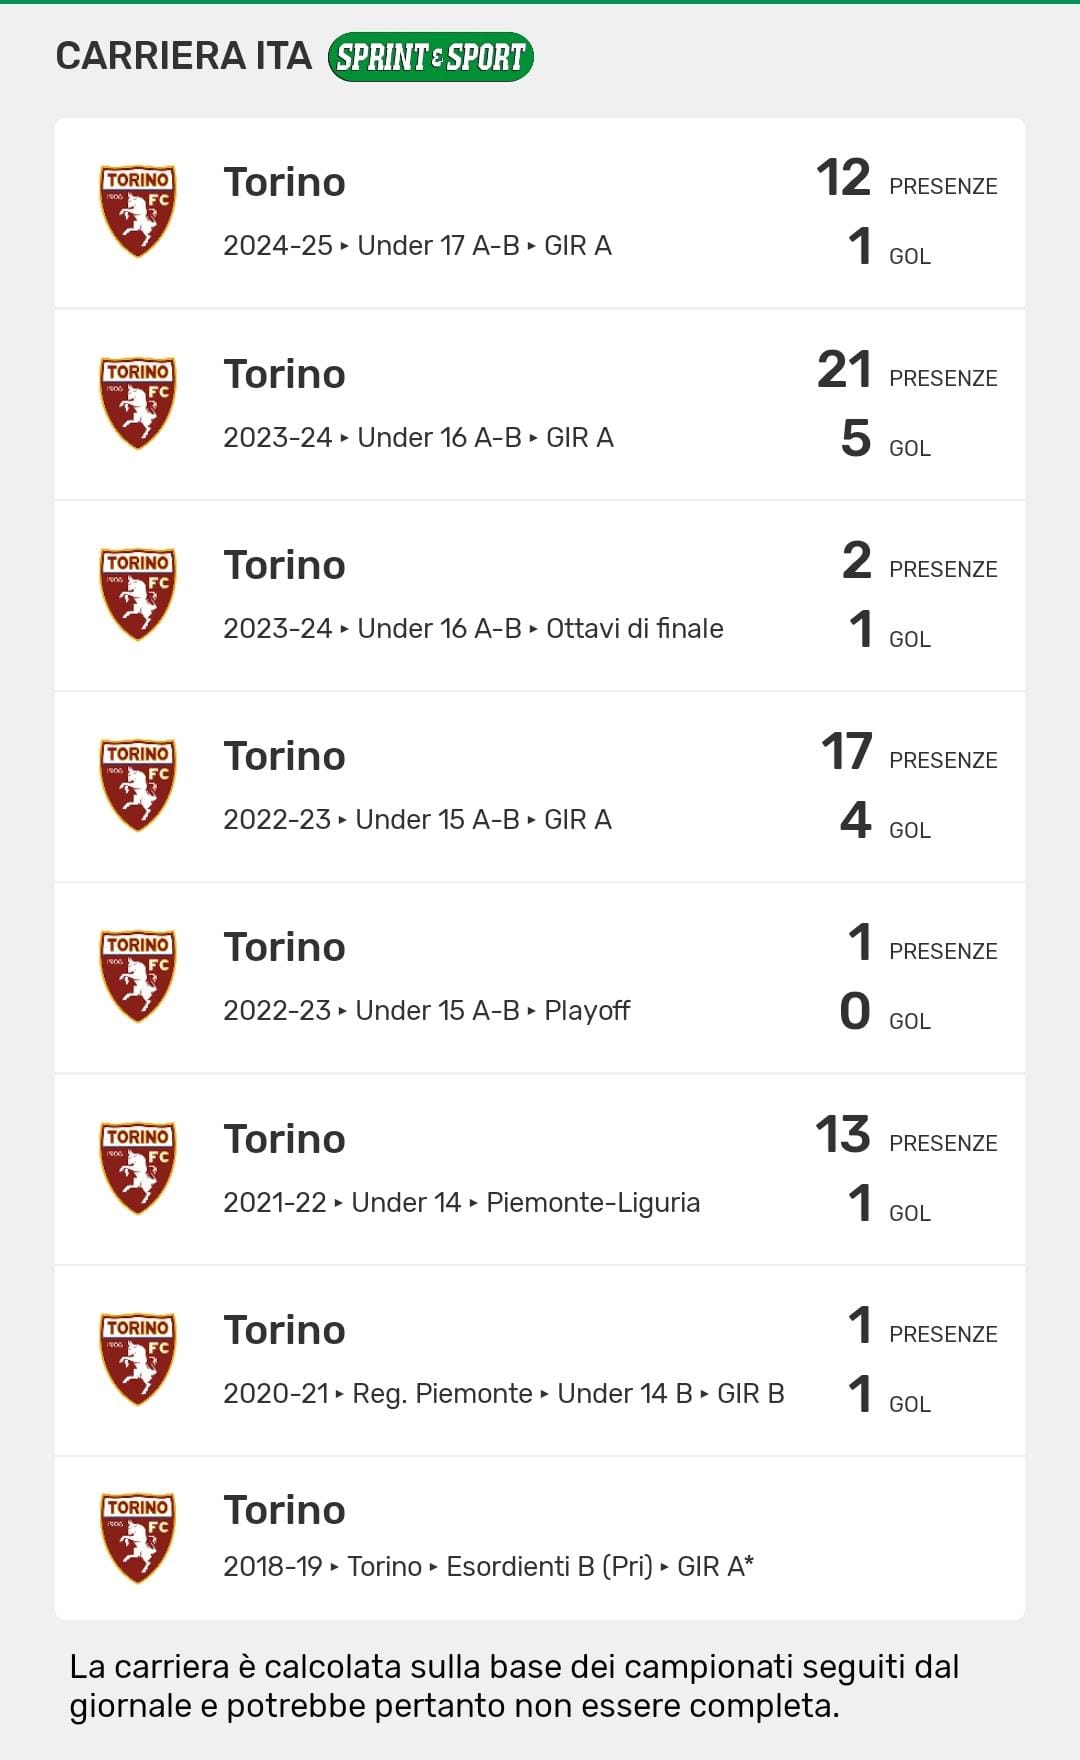Click Torino crest in Ottavi di finale row
1080x1760 pixels.
pyautogui.click(x=138, y=594)
